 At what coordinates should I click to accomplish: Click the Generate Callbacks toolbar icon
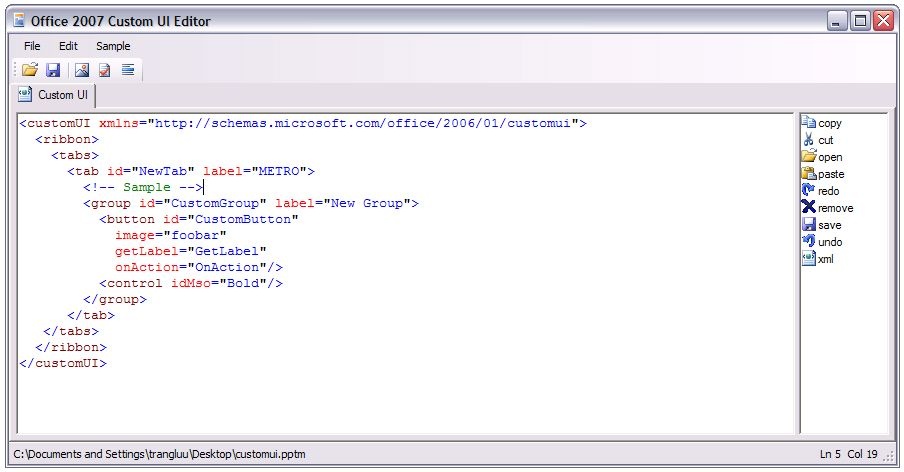pyautogui.click(x=128, y=70)
